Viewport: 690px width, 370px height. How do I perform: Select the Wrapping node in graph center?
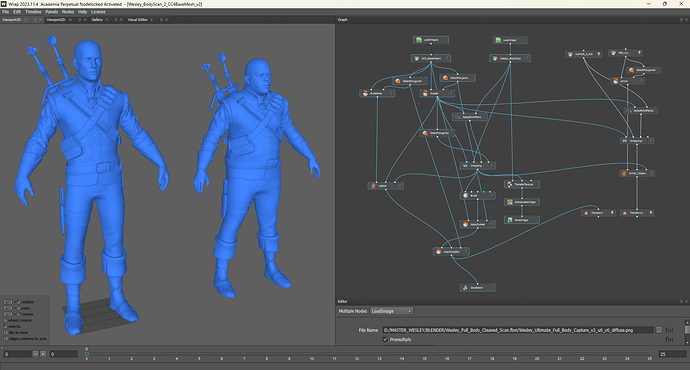coord(477,166)
